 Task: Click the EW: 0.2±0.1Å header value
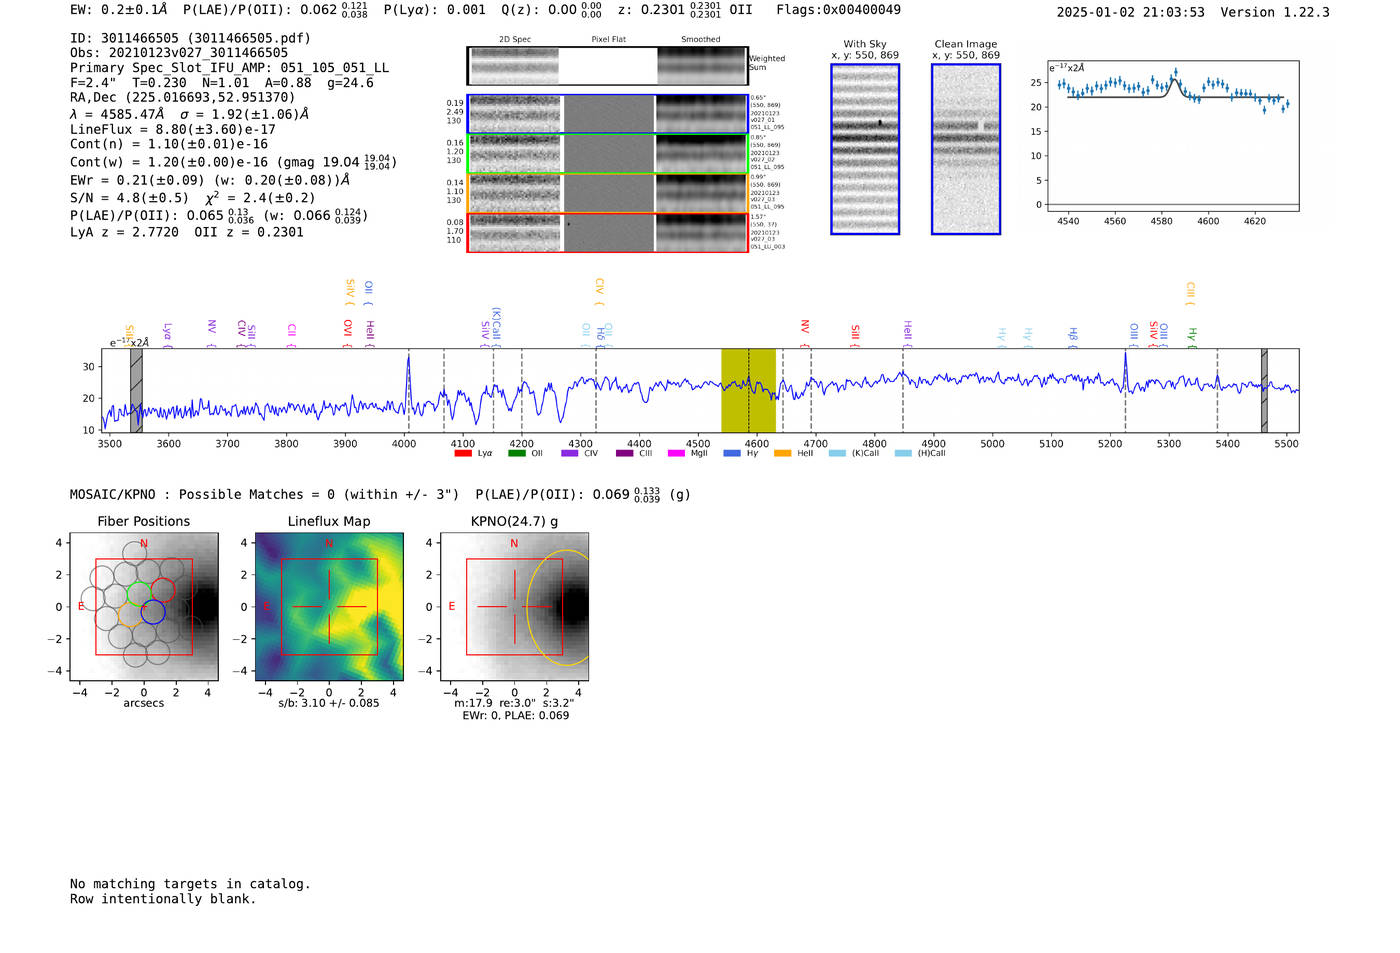119,10
